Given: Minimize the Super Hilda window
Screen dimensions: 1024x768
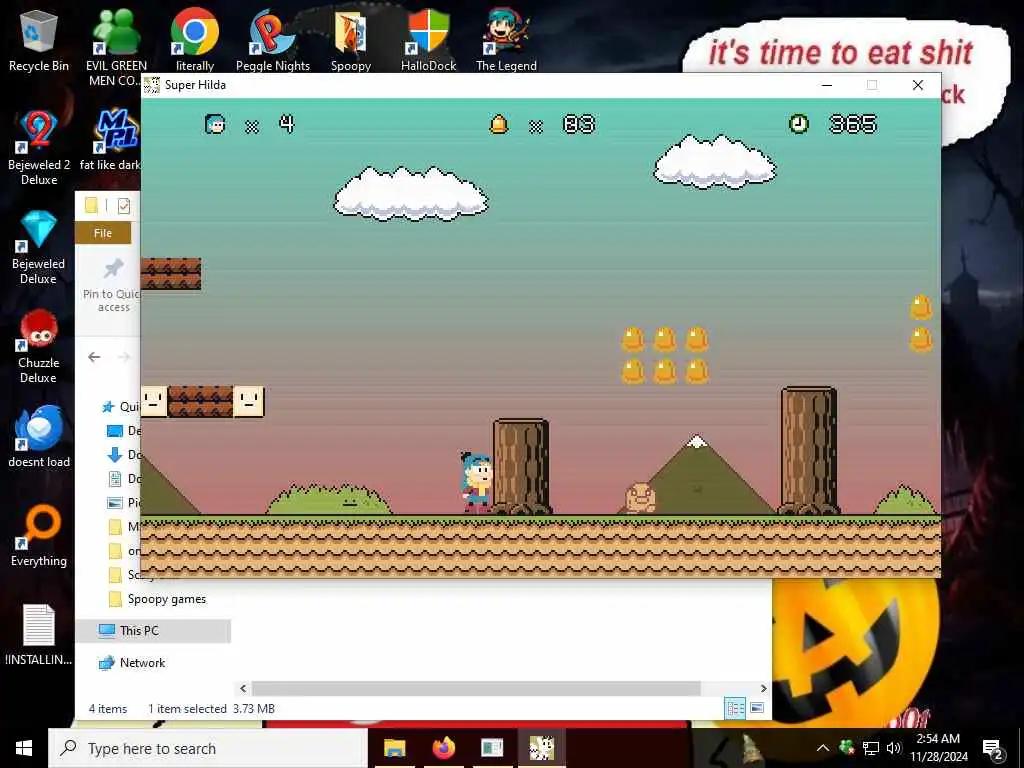Looking at the screenshot, I should click(827, 85).
